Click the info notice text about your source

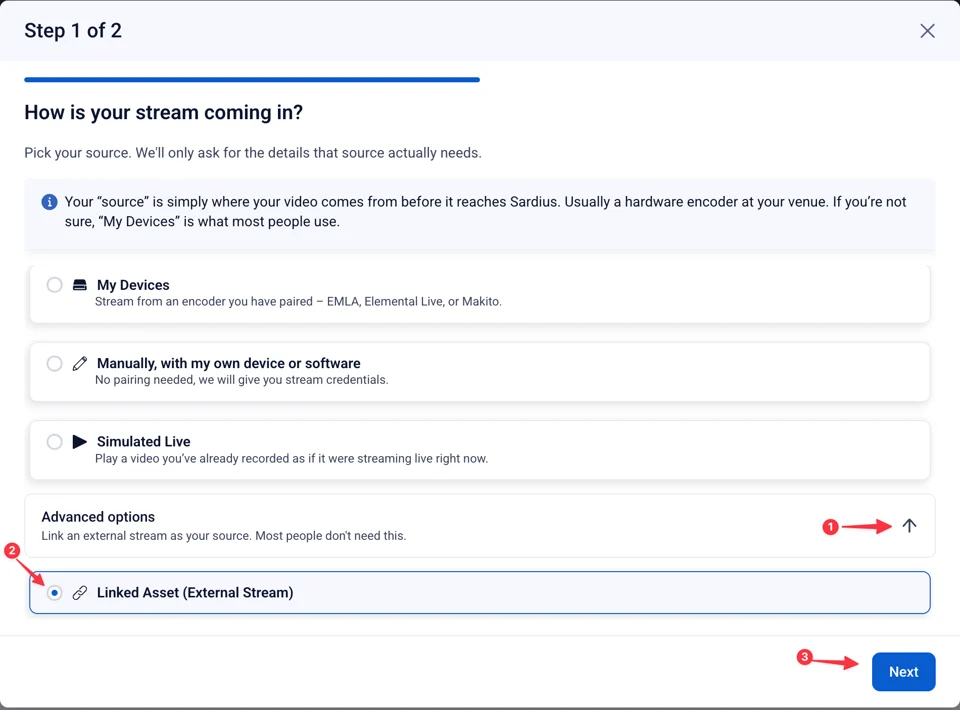485,212
